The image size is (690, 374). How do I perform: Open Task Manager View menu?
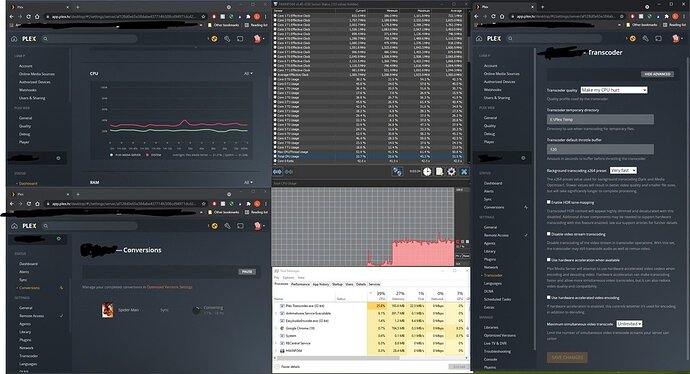301,278
